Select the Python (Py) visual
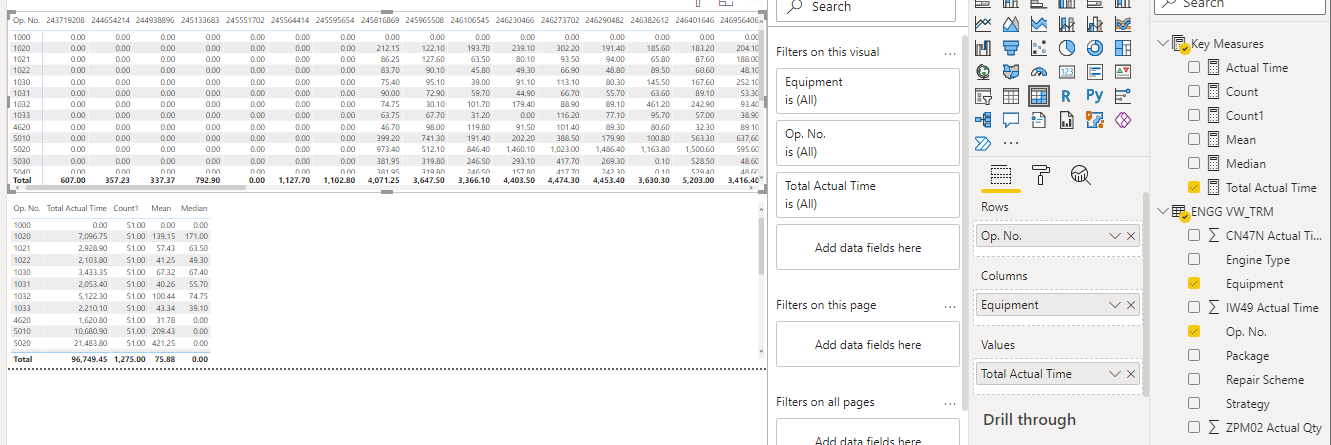Image resolution: width=1331 pixels, height=445 pixels. (x=1095, y=96)
